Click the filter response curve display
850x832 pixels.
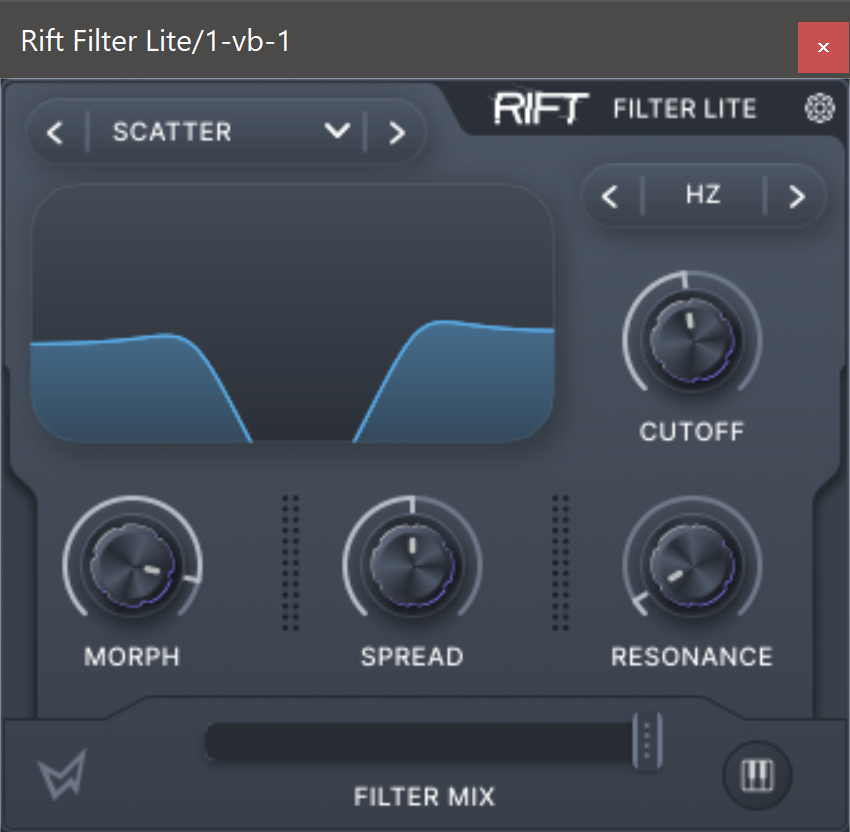pyautogui.click(x=293, y=313)
